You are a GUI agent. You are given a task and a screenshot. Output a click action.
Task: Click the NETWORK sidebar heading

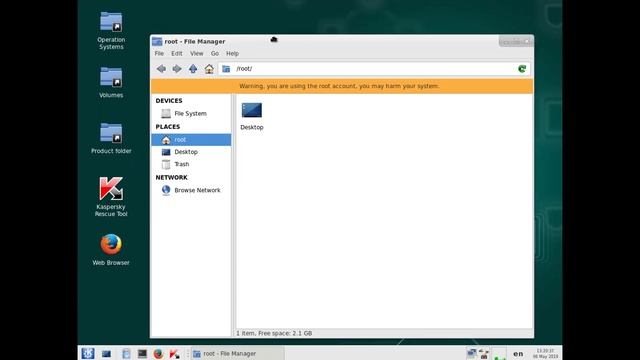coord(171,178)
